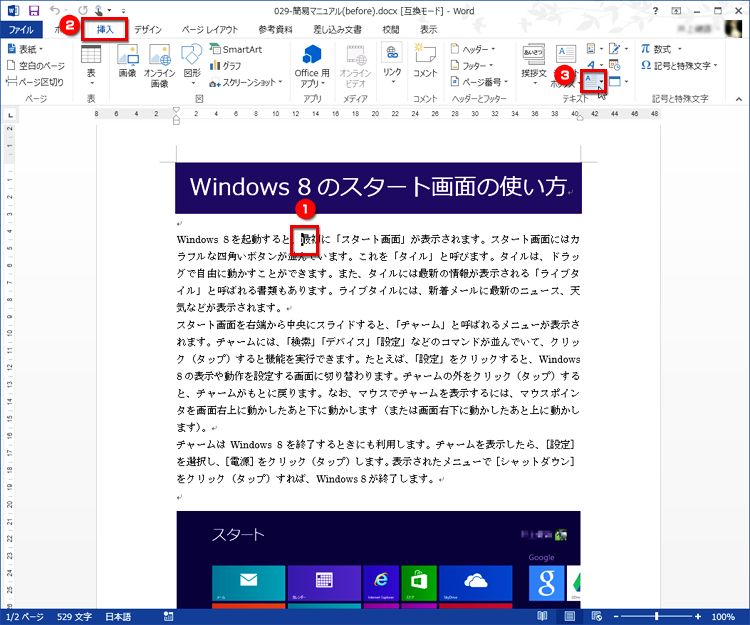
Task: Click the 529 文字 word count
Action: [x=74, y=616]
